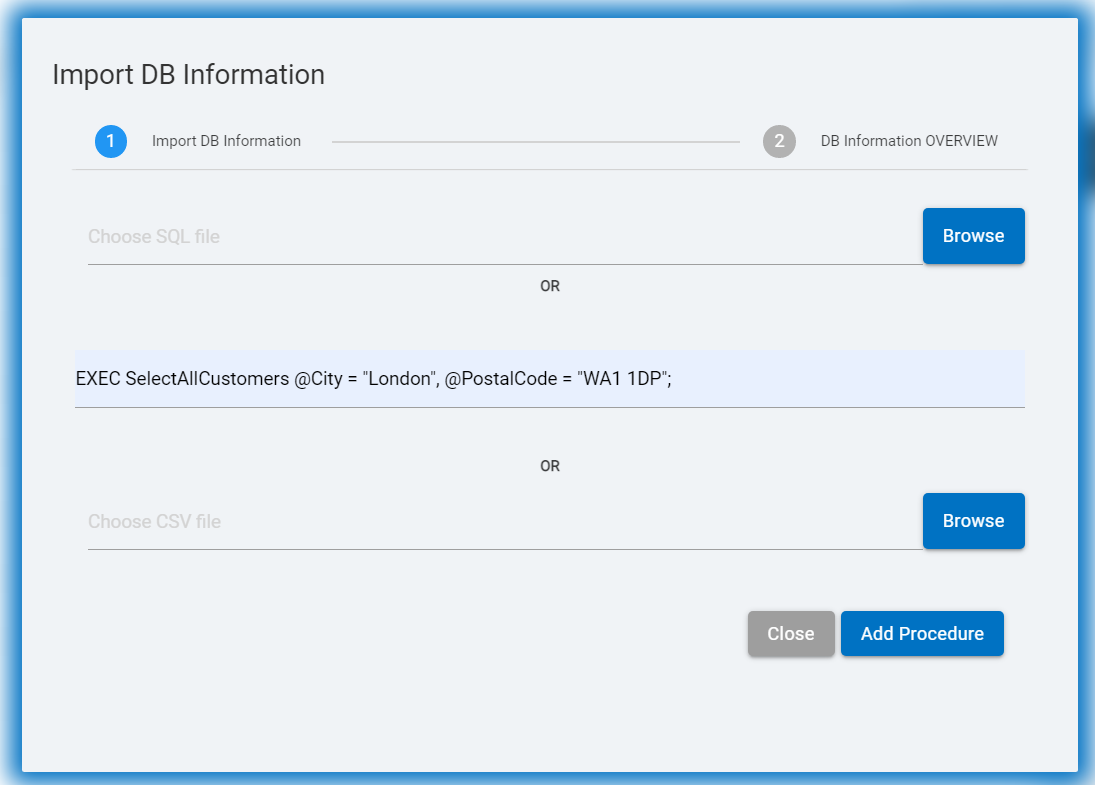Click the OR label below the SQL file field
Image resolution: width=1095 pixels, height=785 pixels.
pos(550,286)
